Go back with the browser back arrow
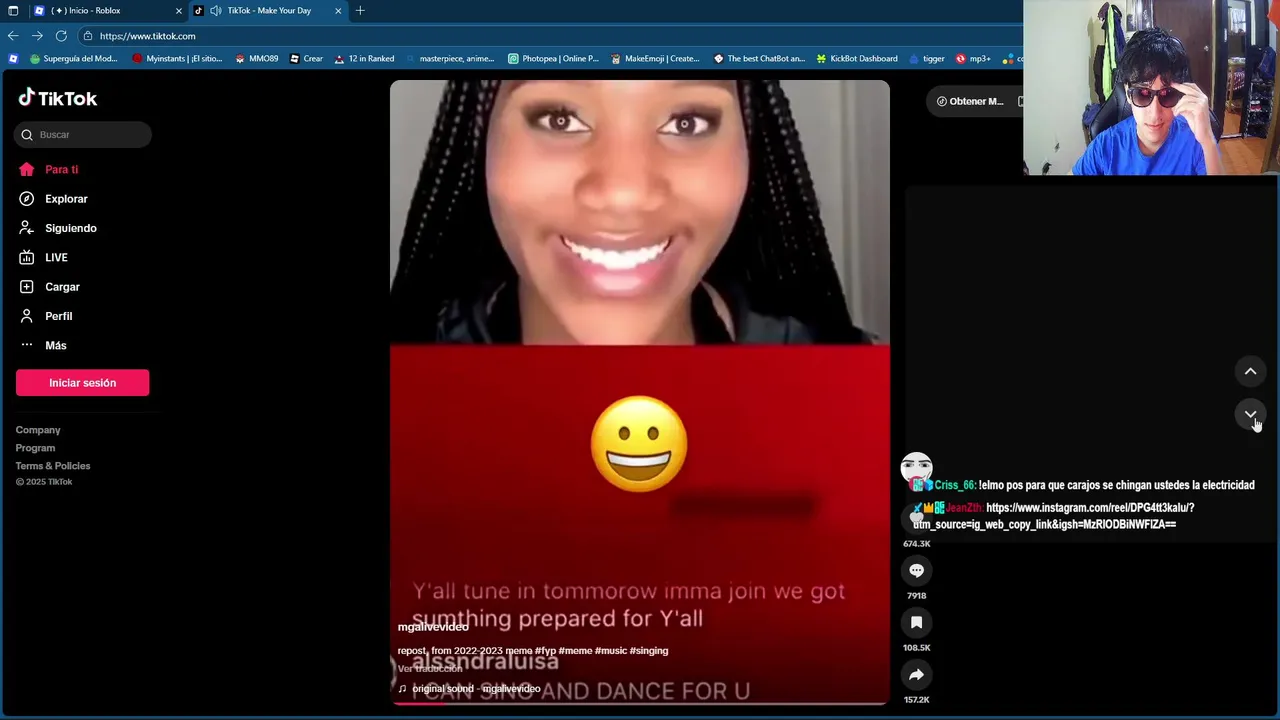This screenshot has width=1280, height=720. click(x=13, y=36)
